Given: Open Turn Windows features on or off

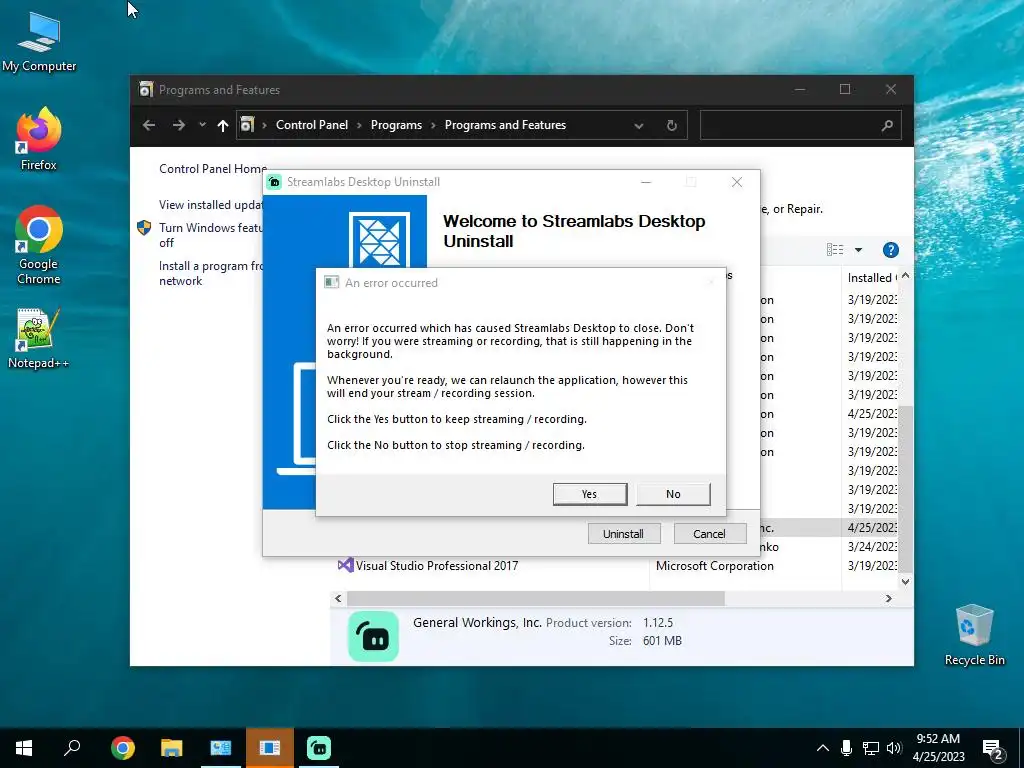Looking at the screenshot, I should [210, 235].
